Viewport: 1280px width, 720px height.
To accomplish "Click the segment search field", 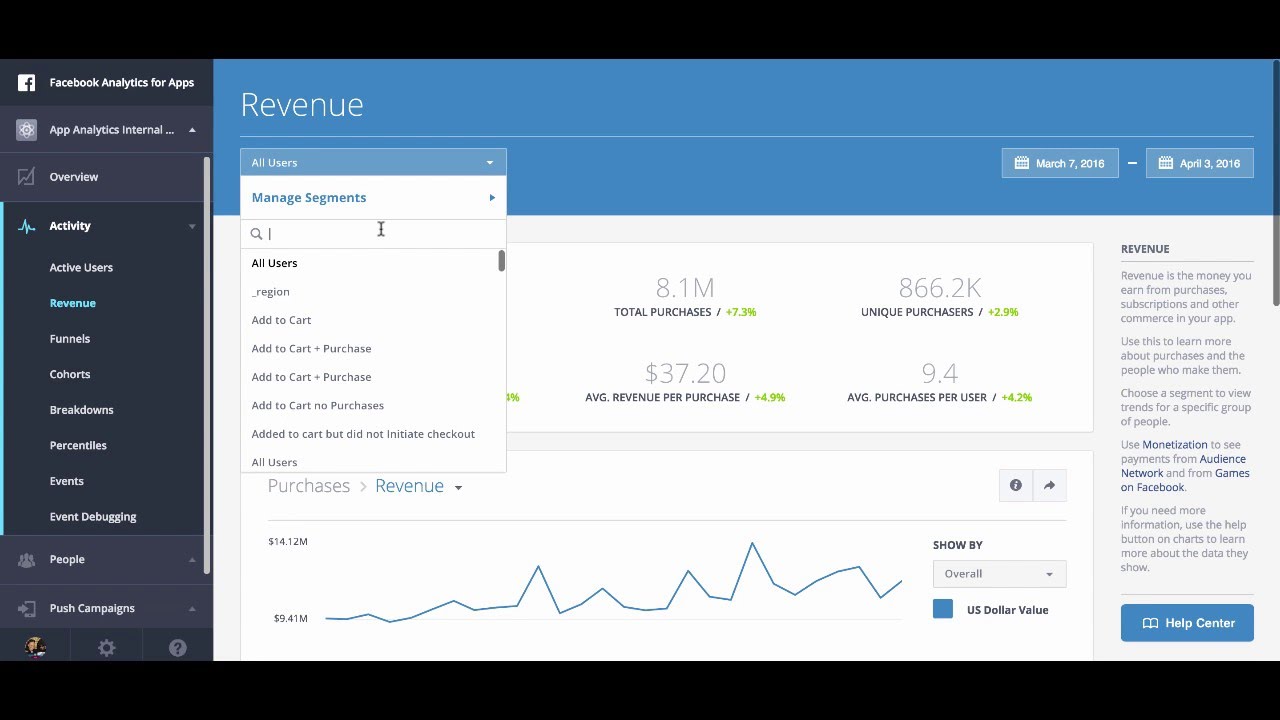I will 373,233.
